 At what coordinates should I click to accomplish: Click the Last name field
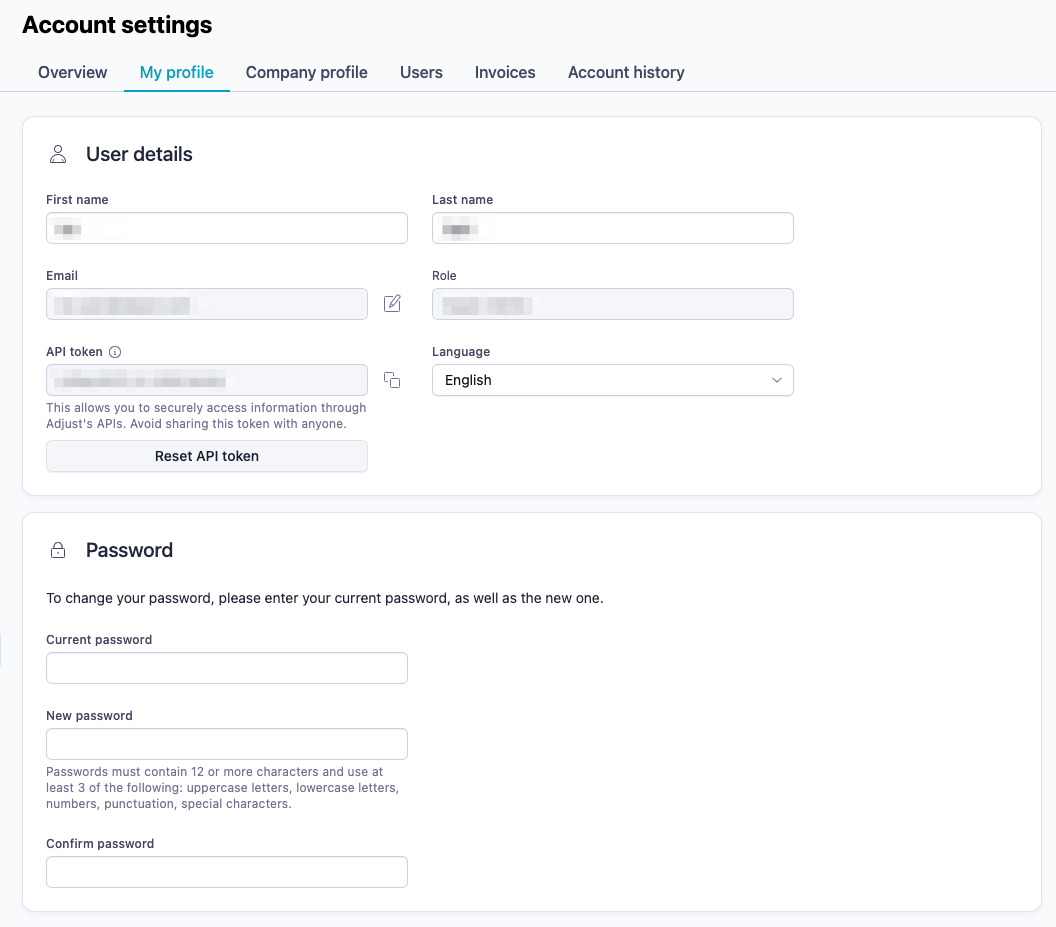612,227
